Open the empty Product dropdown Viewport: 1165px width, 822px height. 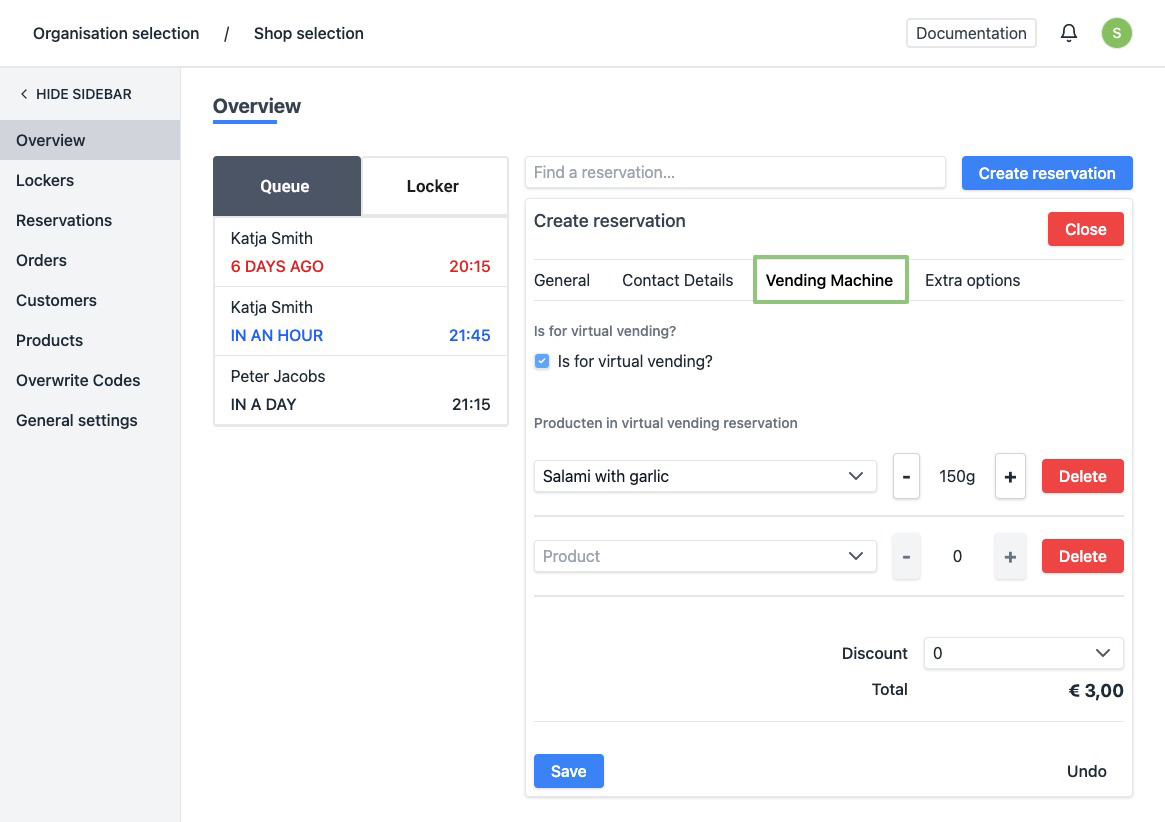705,557
